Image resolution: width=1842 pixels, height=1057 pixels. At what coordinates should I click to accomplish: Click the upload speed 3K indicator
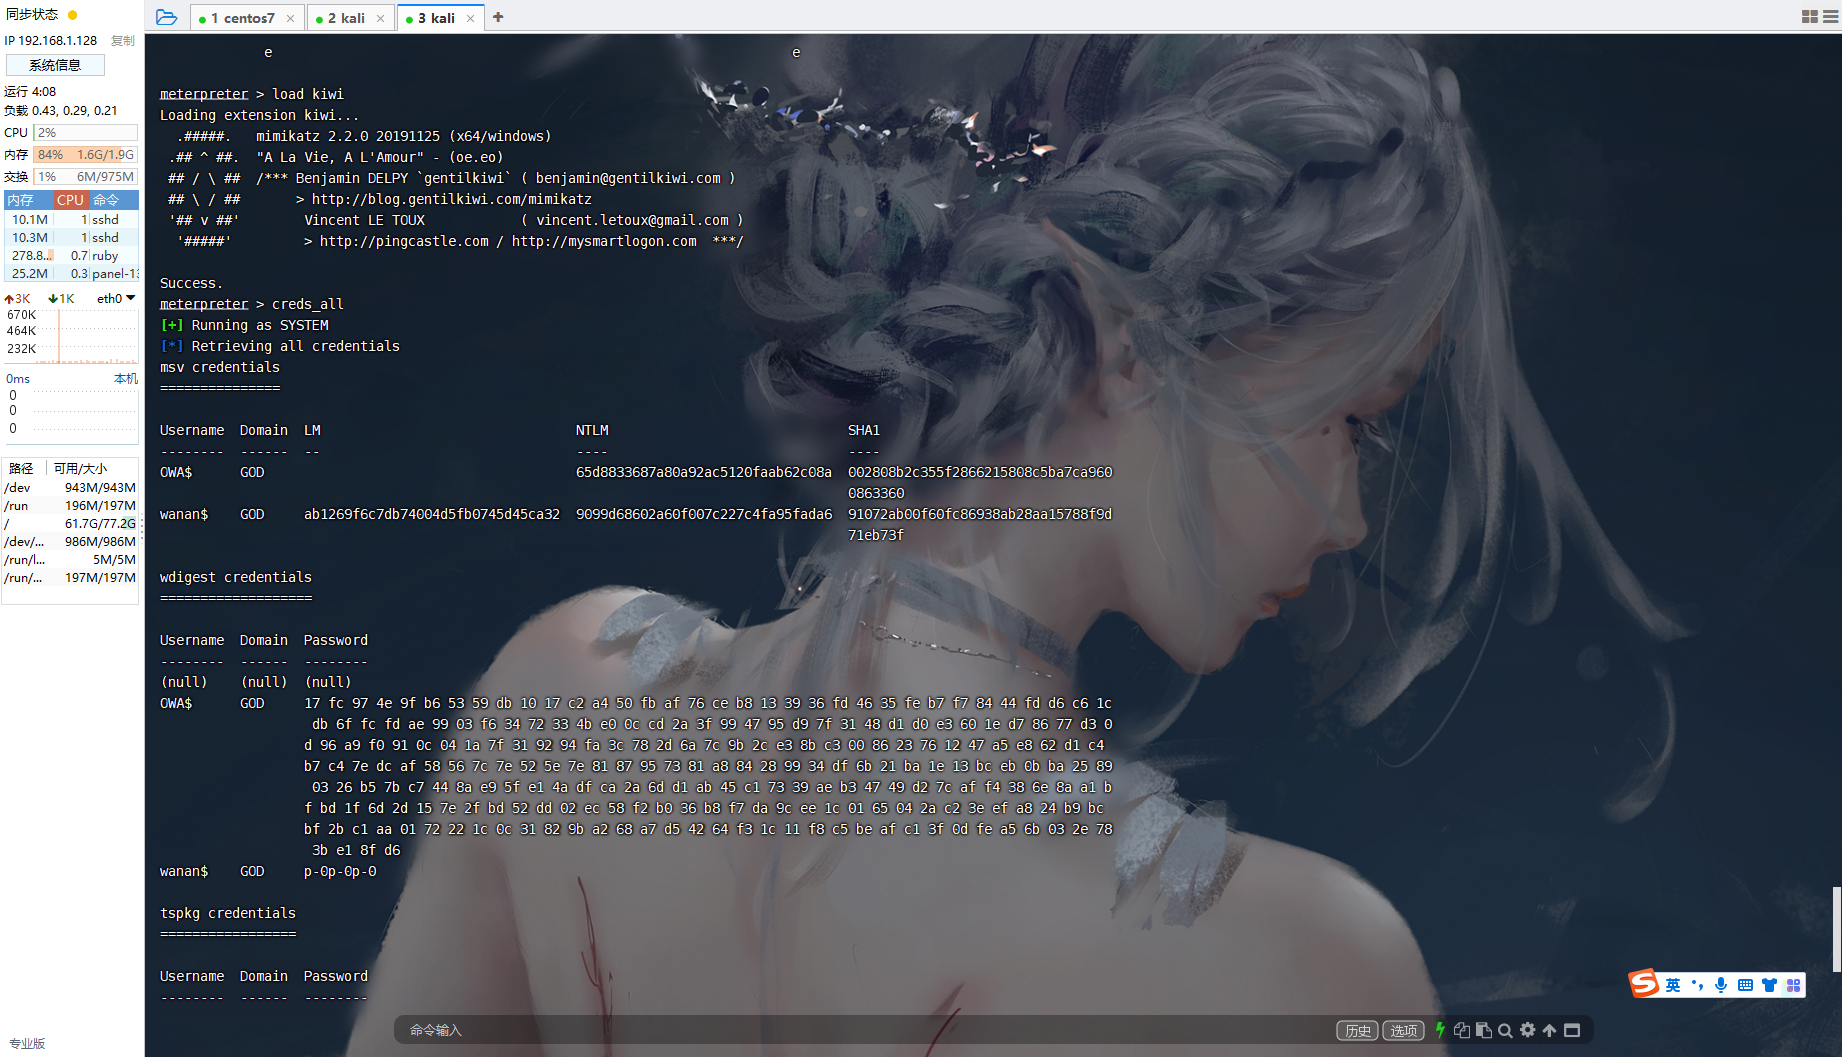click(18, 299)
